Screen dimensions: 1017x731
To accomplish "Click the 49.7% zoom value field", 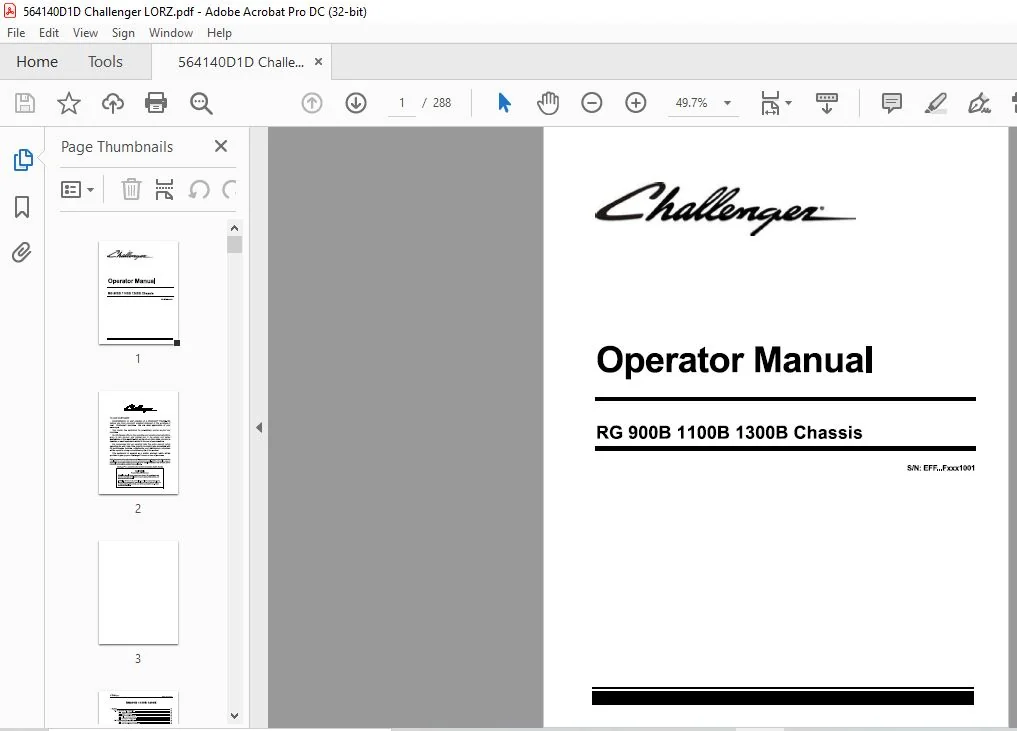I will coord(691,103).
